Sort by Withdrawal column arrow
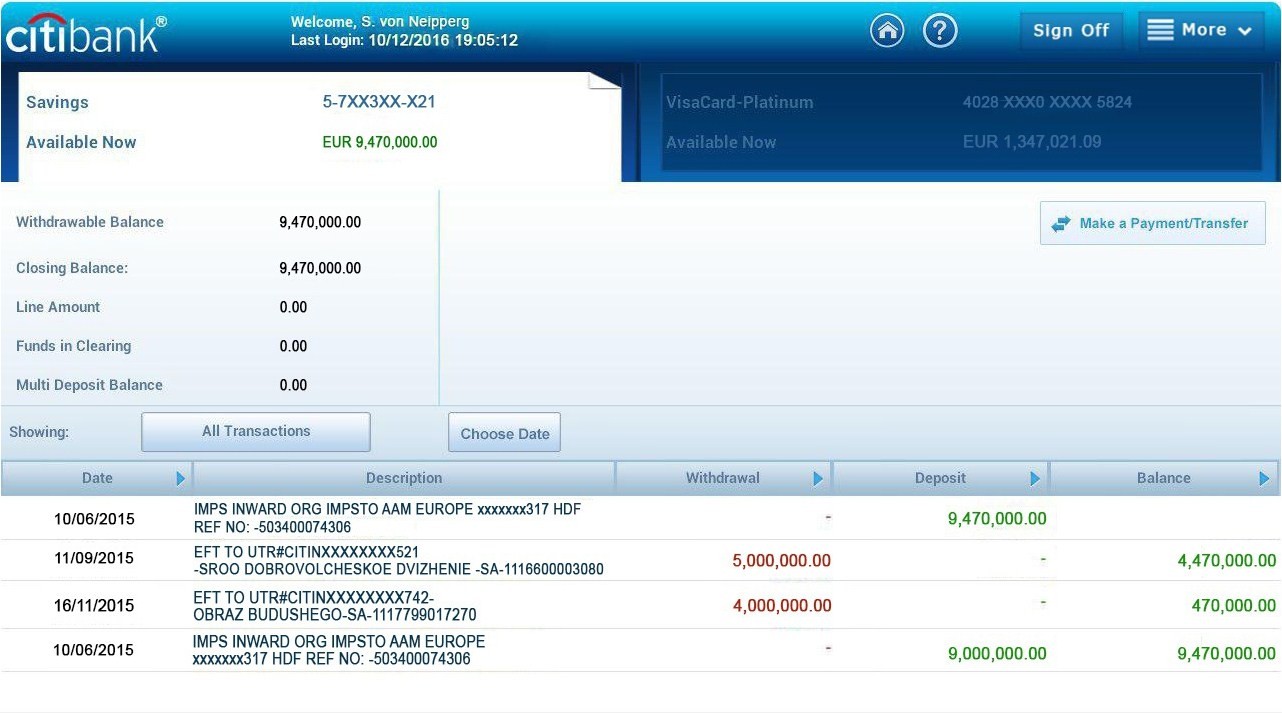Viewport: 1282px width, 715px height. click(x=818, y=479)
